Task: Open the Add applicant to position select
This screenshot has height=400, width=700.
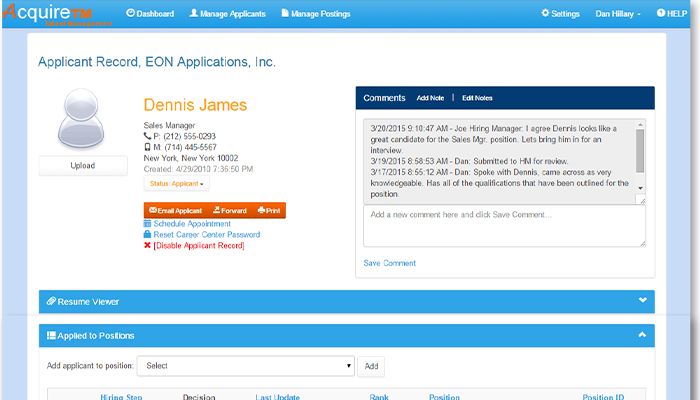Action: tap(245, 366)
